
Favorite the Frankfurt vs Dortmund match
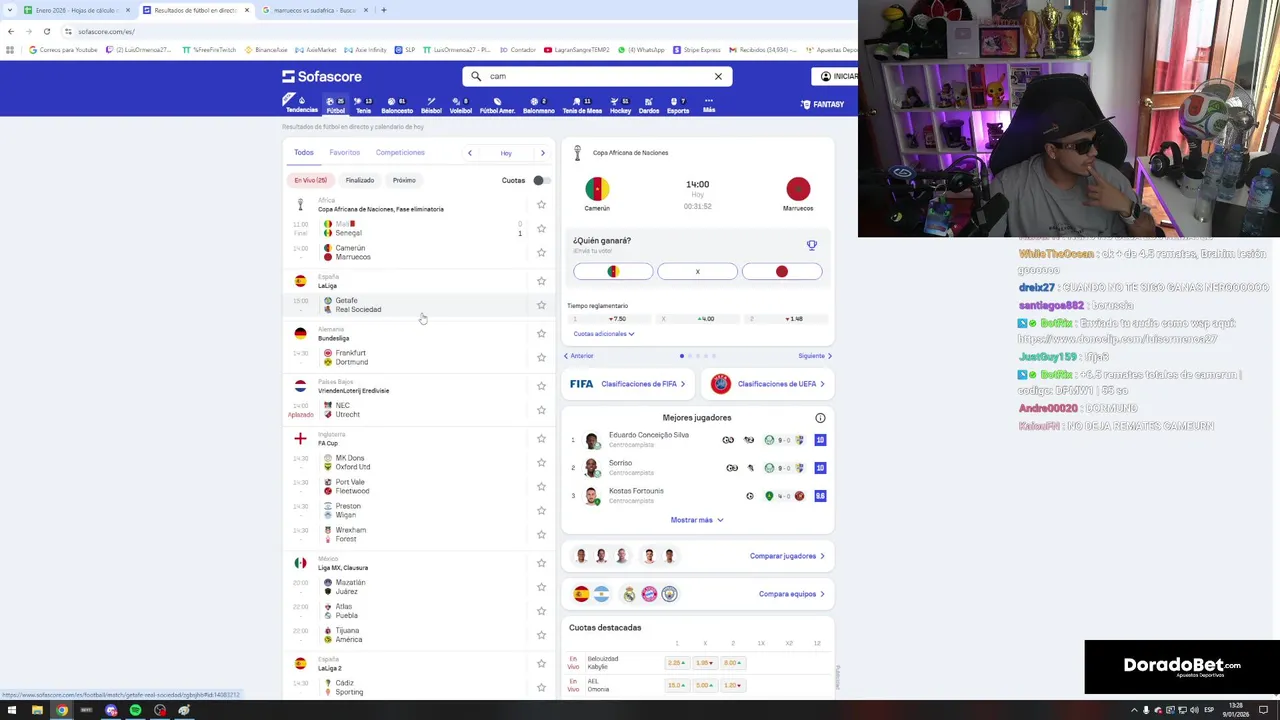541,357
